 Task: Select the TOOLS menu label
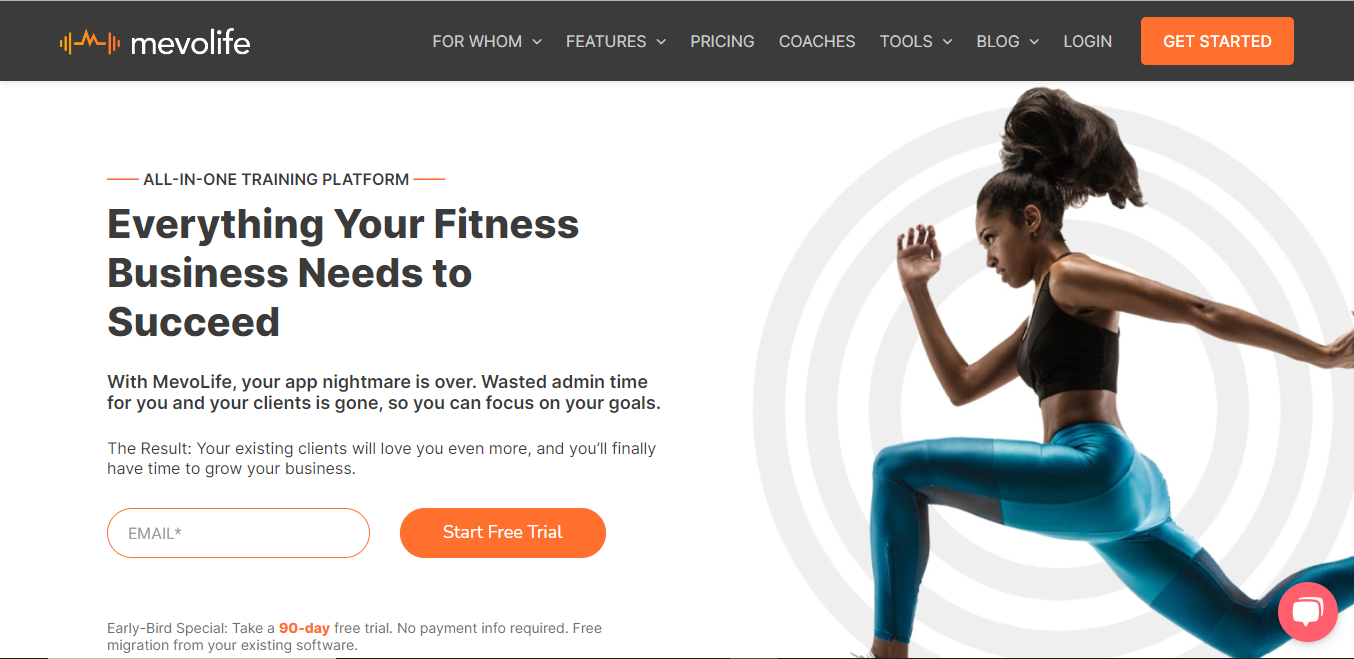pos(906,42)
